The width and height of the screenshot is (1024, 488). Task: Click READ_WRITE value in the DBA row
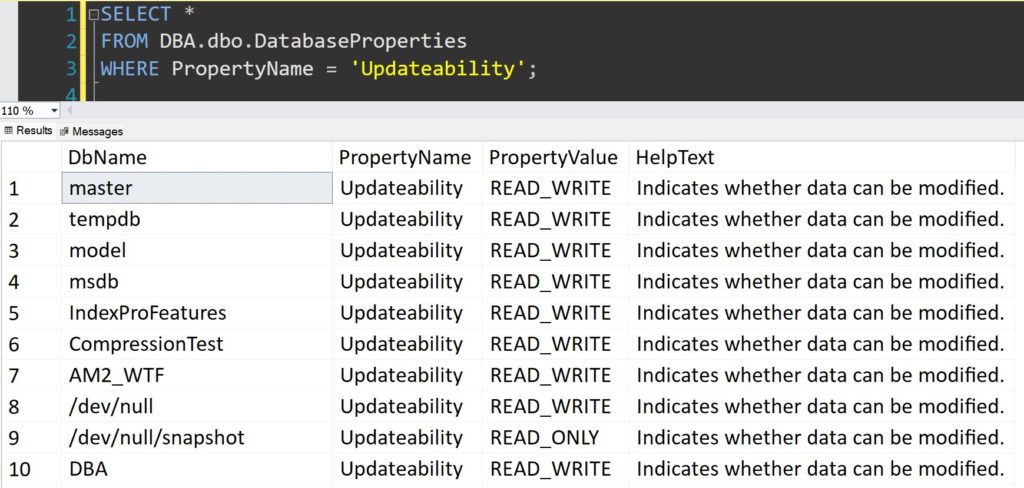coord(555,468)
